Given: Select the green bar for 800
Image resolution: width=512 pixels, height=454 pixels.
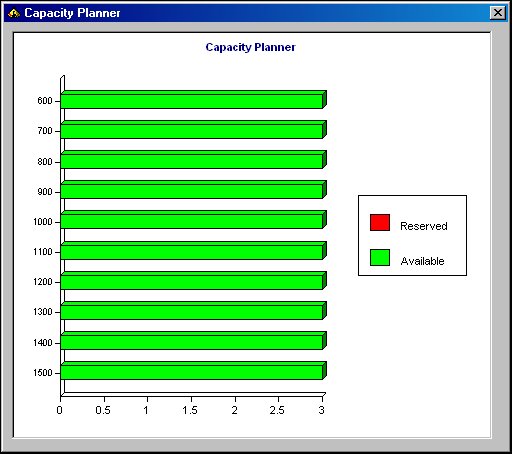Looking at the screenshot, I should click(193, 160).
